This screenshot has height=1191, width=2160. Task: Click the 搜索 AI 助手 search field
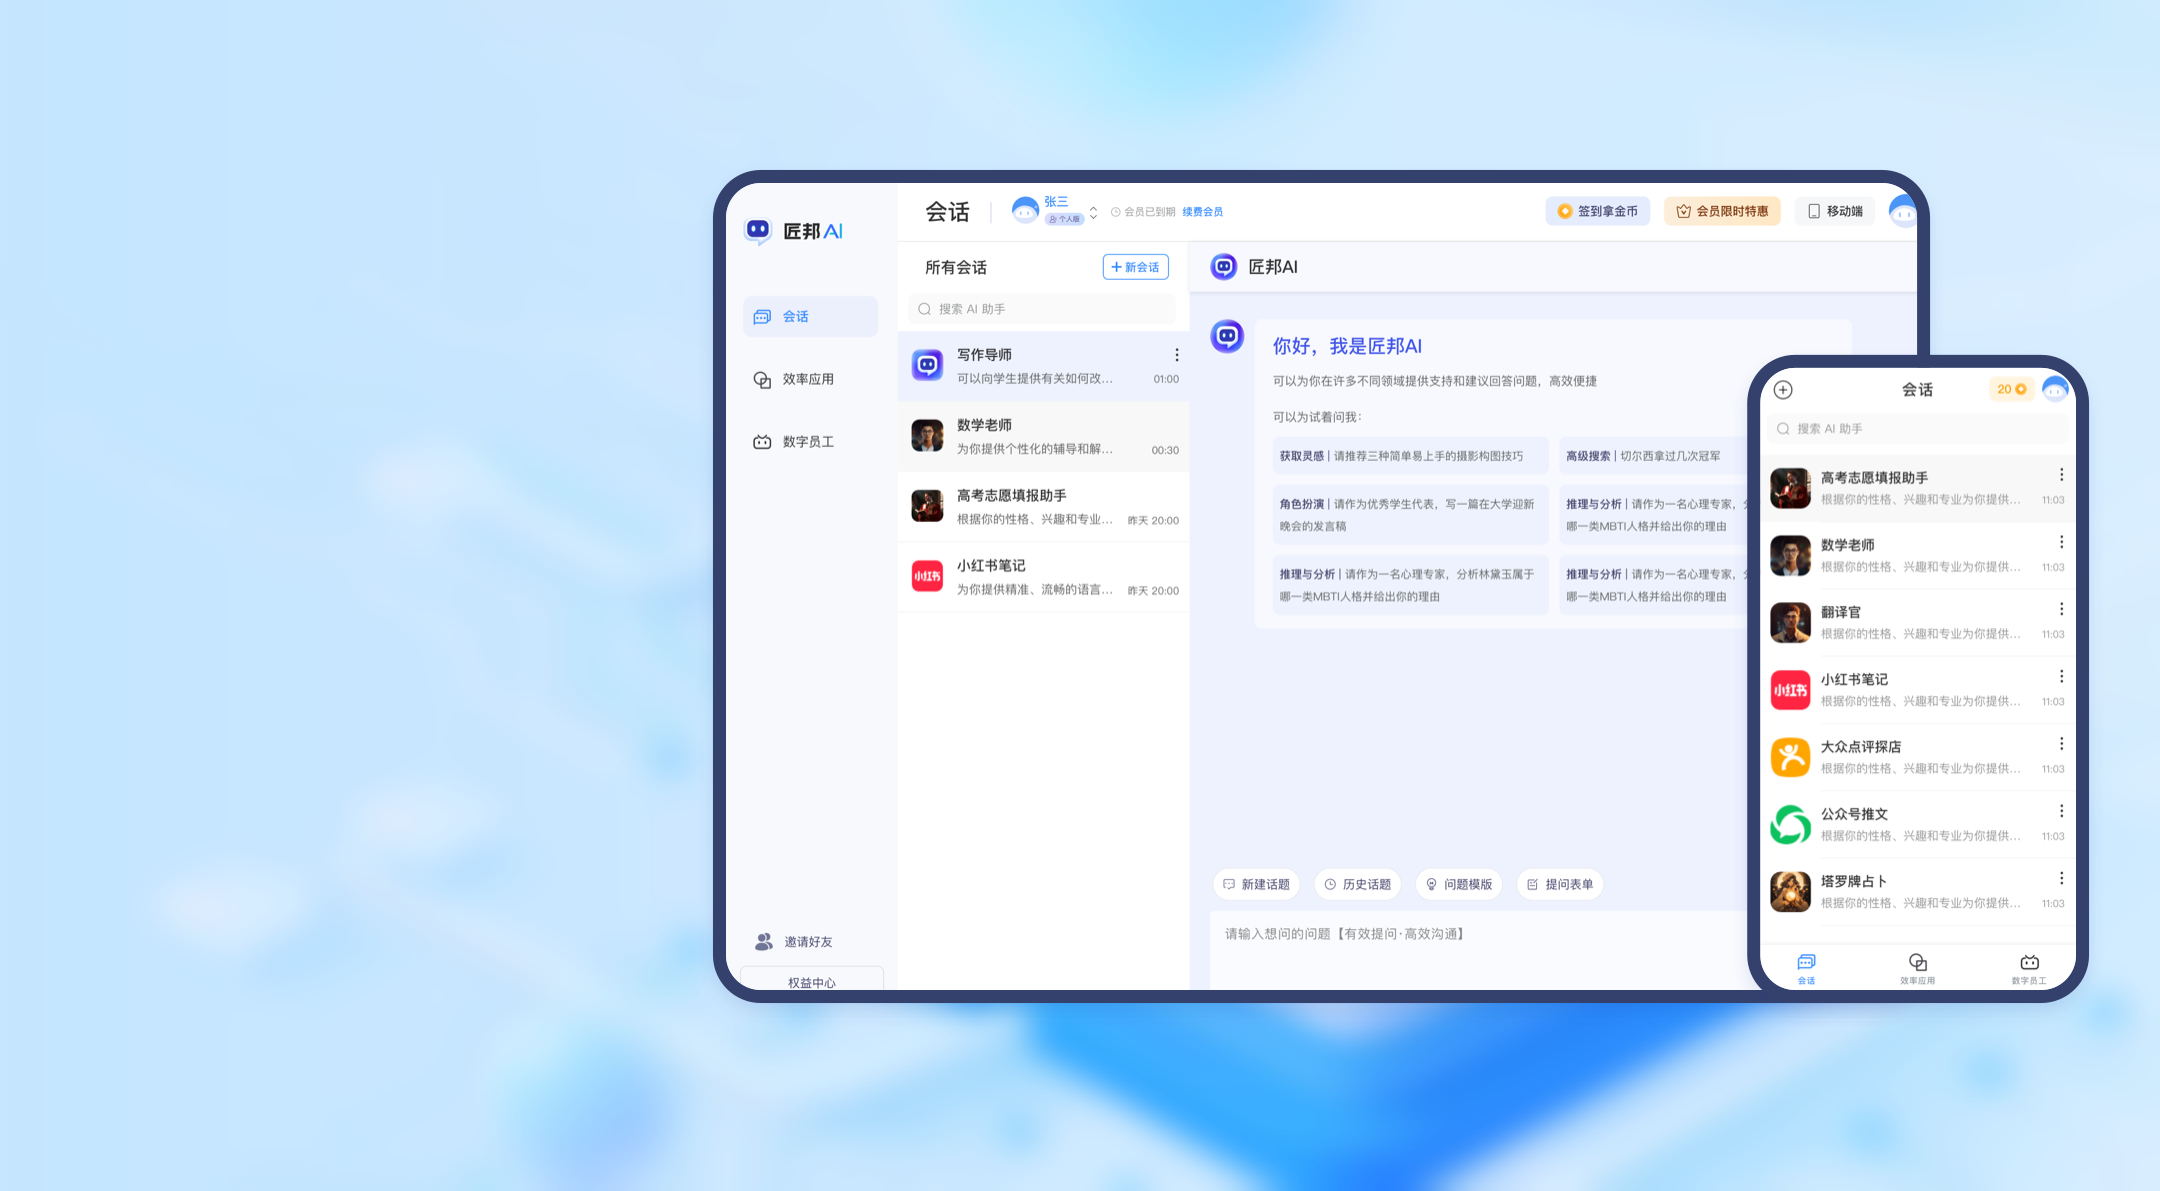[x=1040, y=309]
